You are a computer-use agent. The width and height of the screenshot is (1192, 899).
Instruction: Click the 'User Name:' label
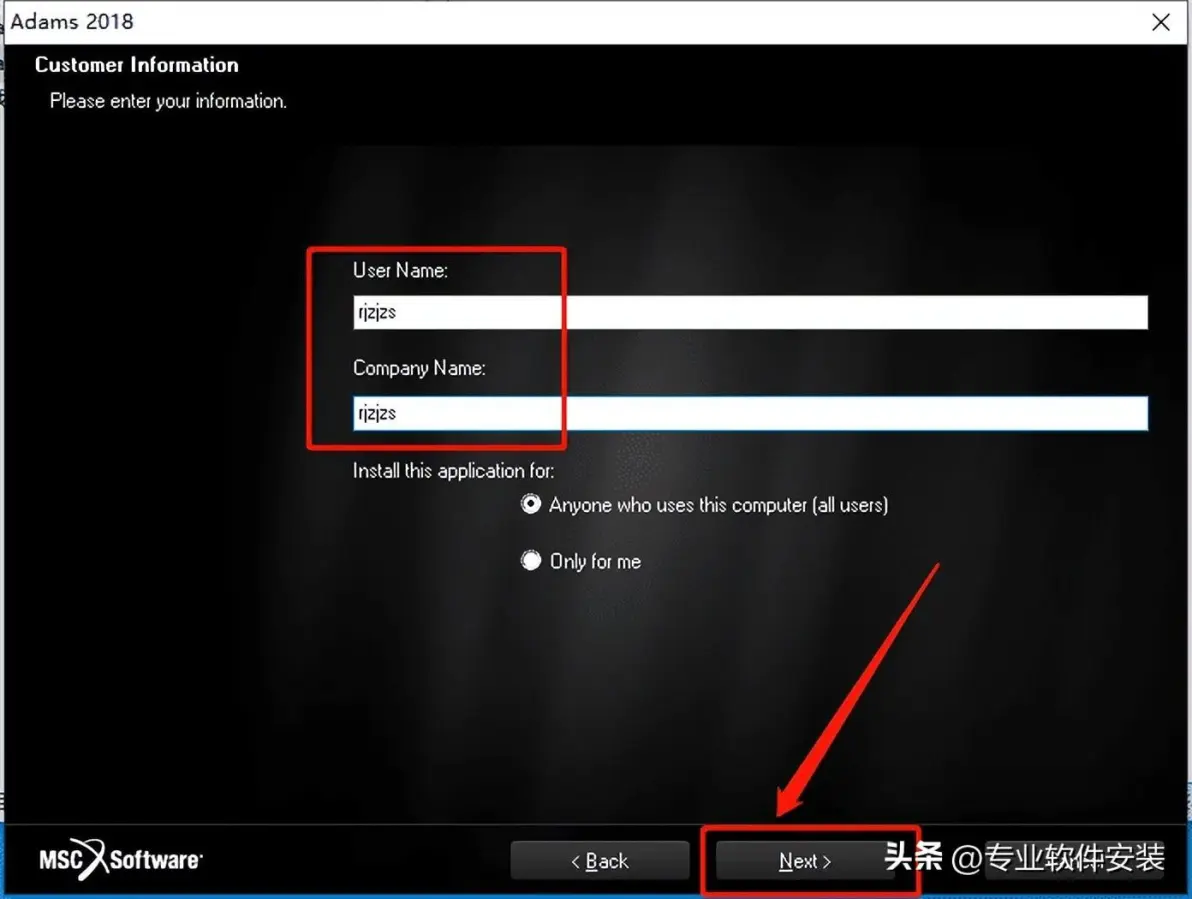[x=401, y=270]
